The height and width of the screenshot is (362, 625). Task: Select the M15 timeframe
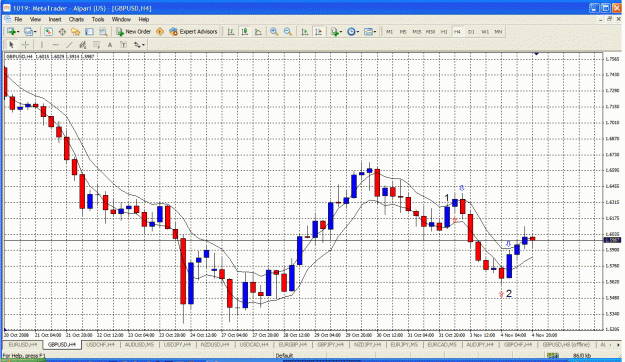[417, 31]
